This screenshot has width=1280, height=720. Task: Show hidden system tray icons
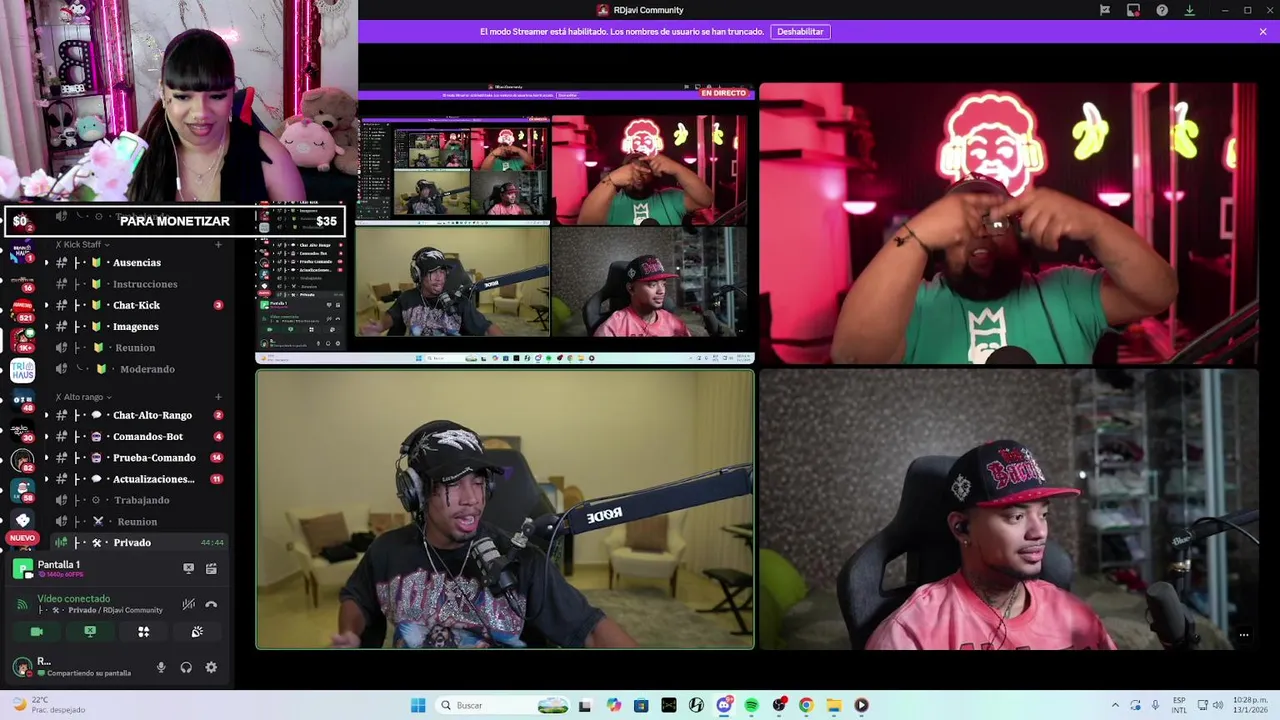pos(1115,705)
